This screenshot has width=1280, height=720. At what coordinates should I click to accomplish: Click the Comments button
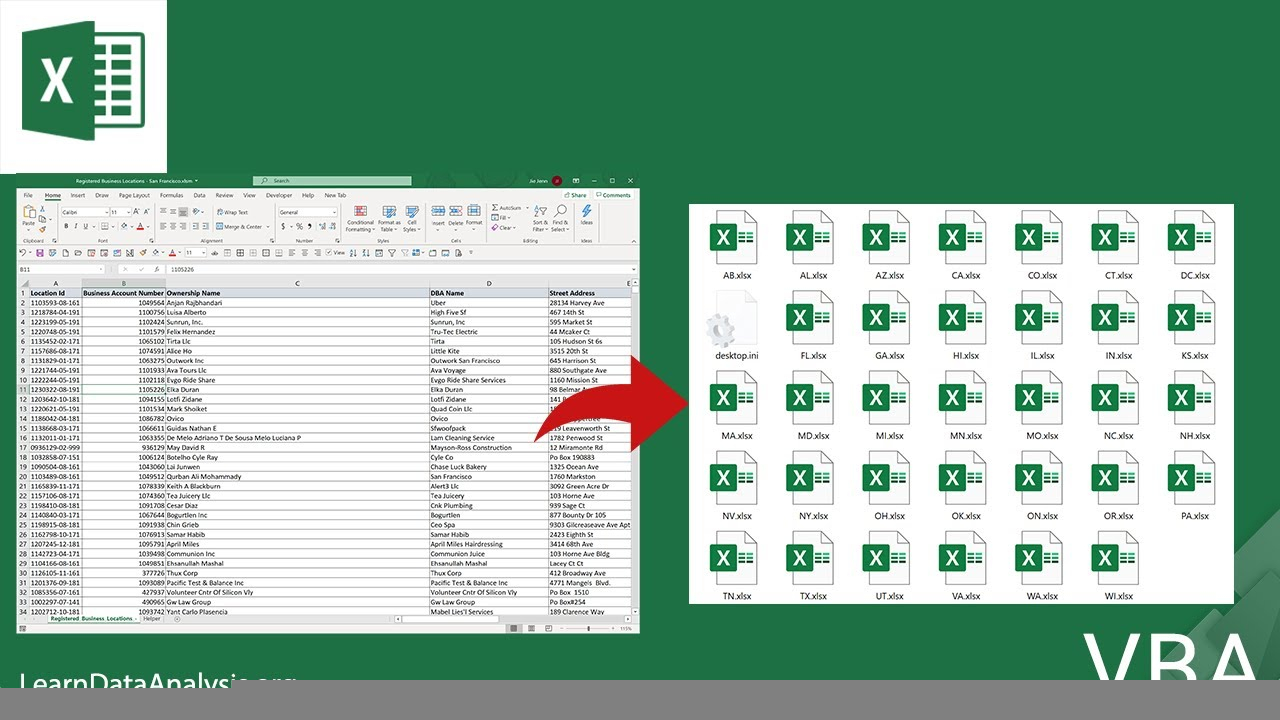coord(613,195)
